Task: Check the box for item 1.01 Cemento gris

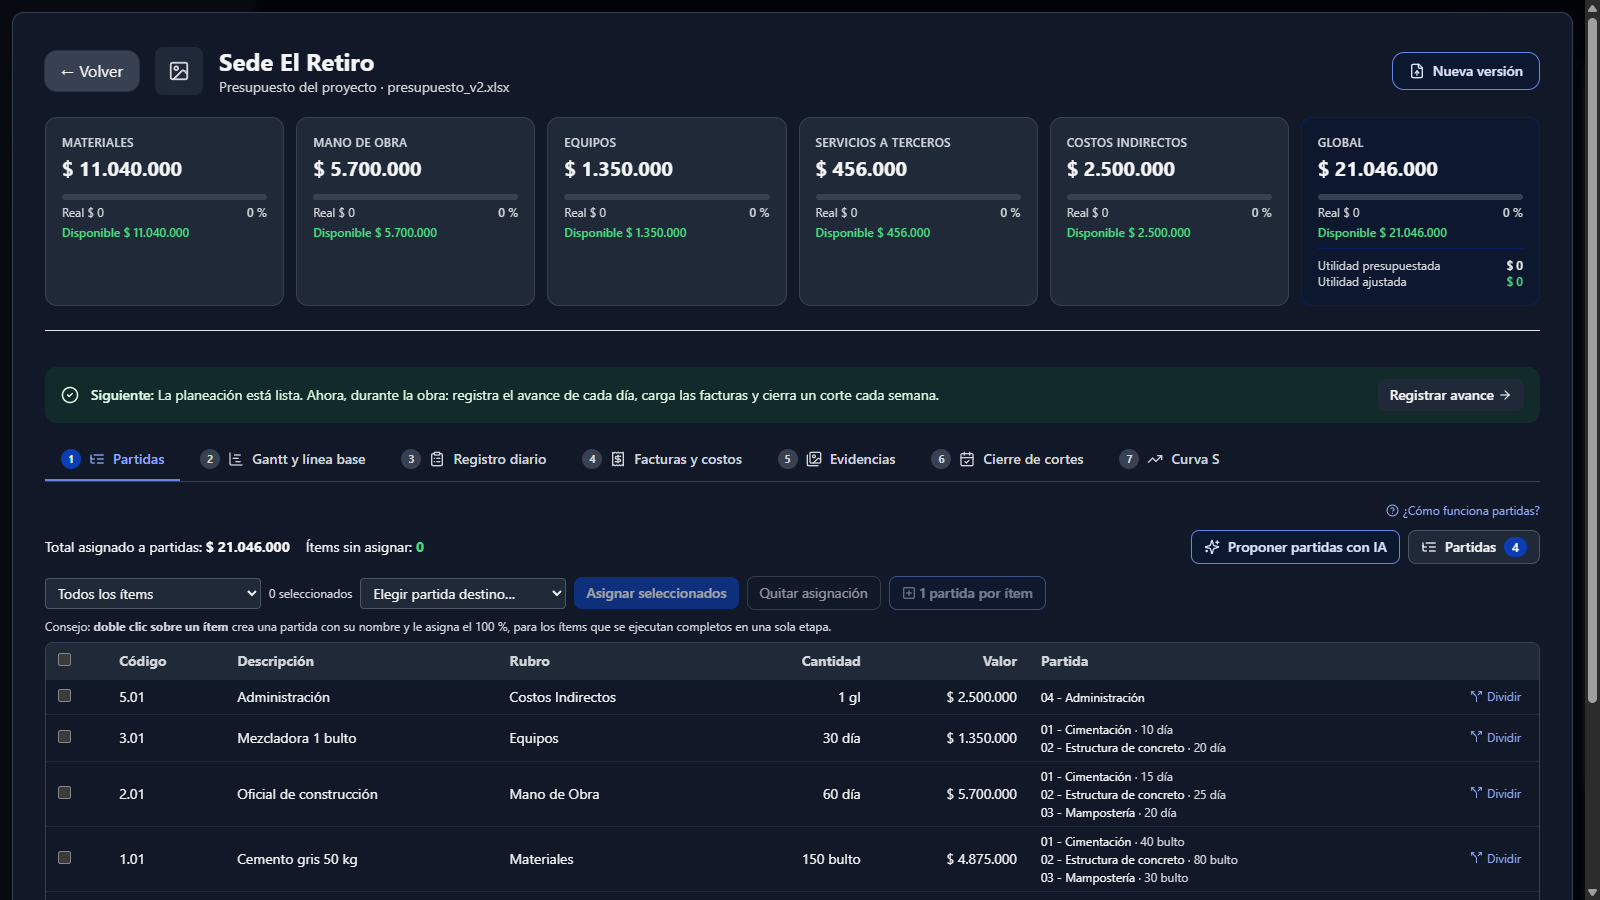Action: click(65, 858)
